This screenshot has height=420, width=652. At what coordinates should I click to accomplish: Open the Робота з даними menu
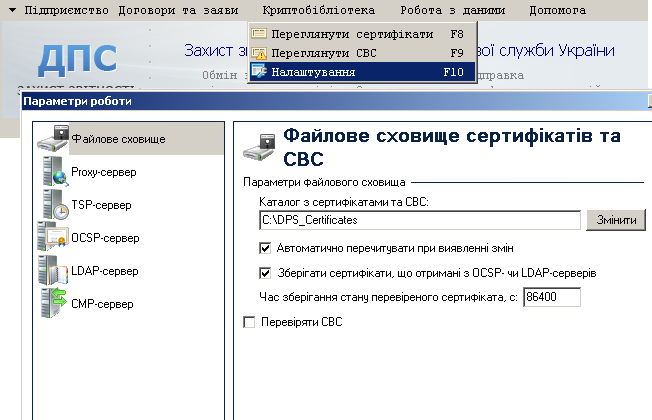point(452,10)
